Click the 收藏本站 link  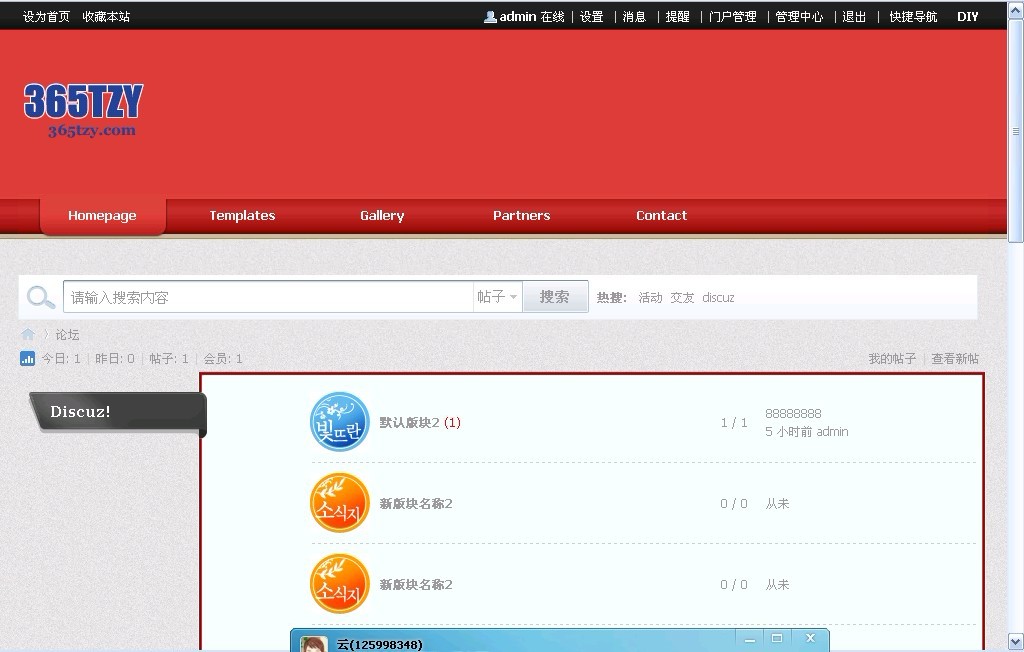point(106,17)
